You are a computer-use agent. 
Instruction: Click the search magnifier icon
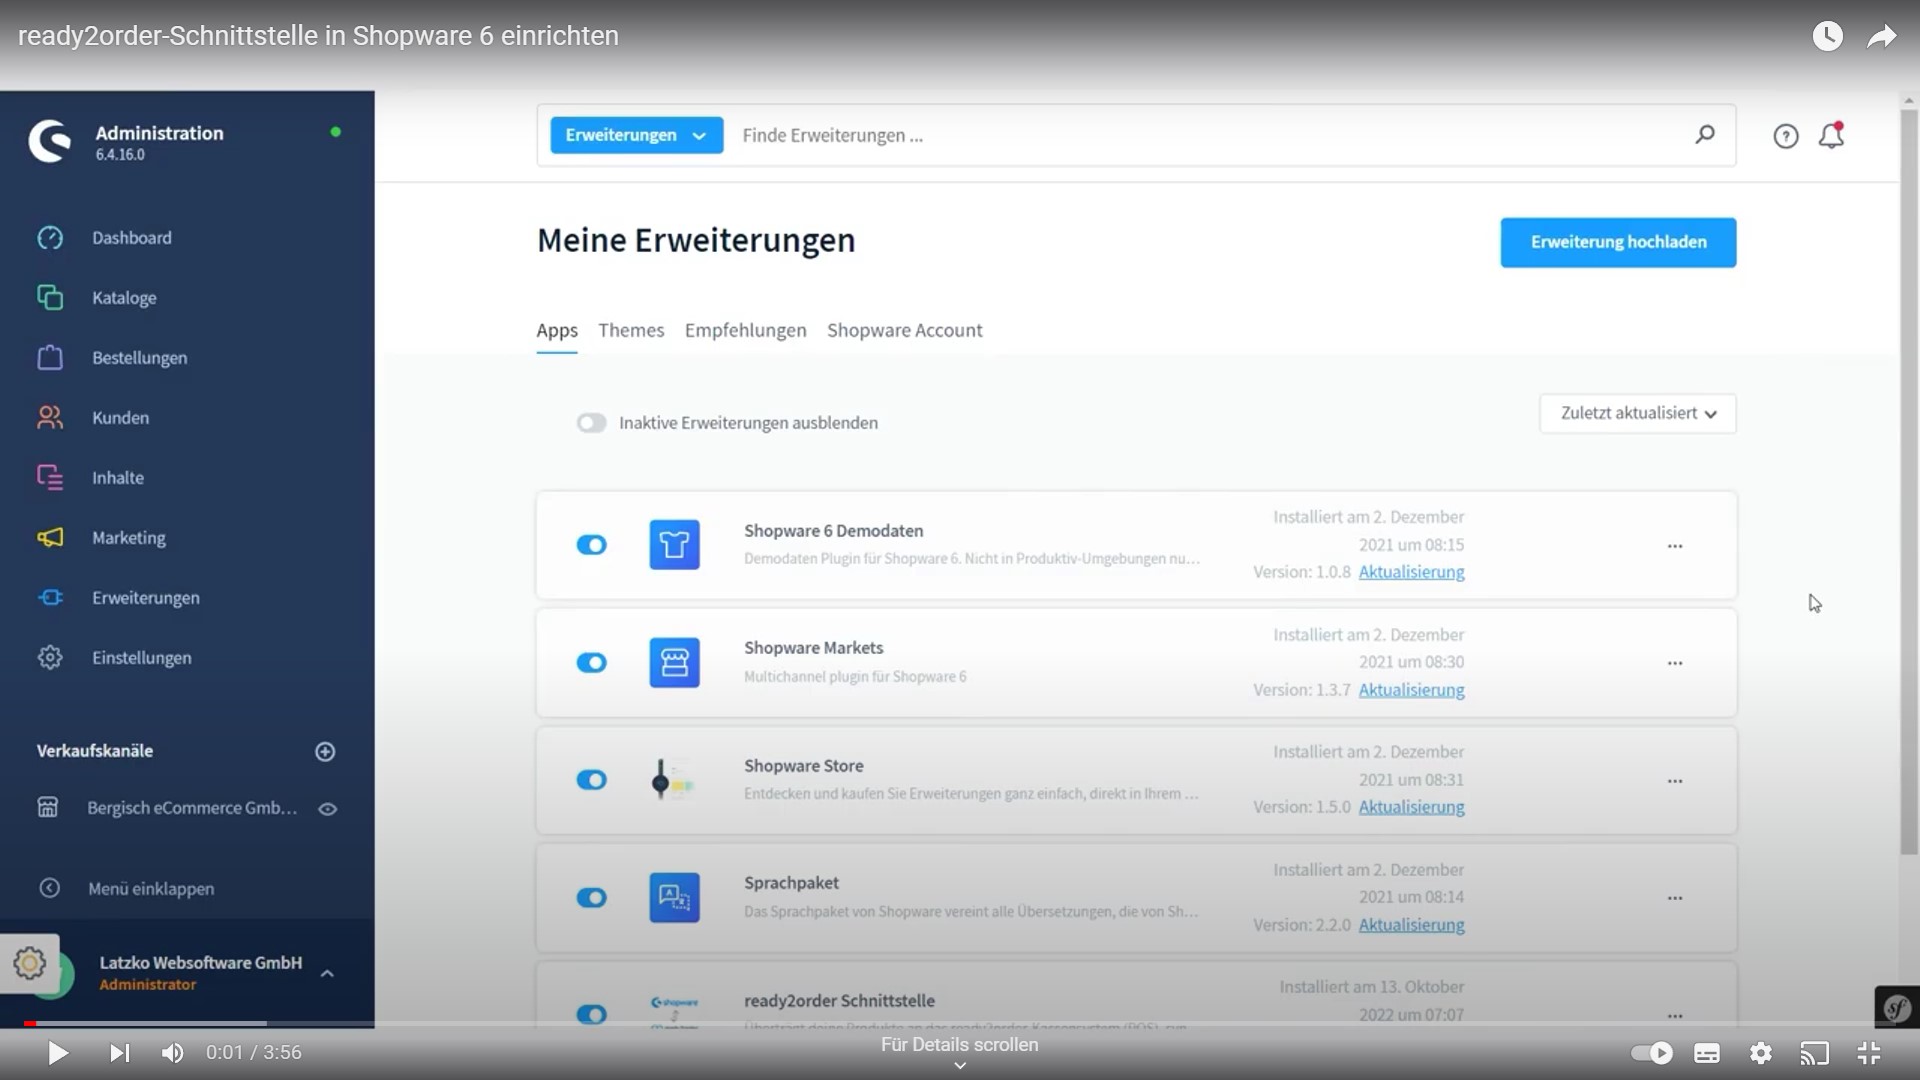coord(1705,135)
